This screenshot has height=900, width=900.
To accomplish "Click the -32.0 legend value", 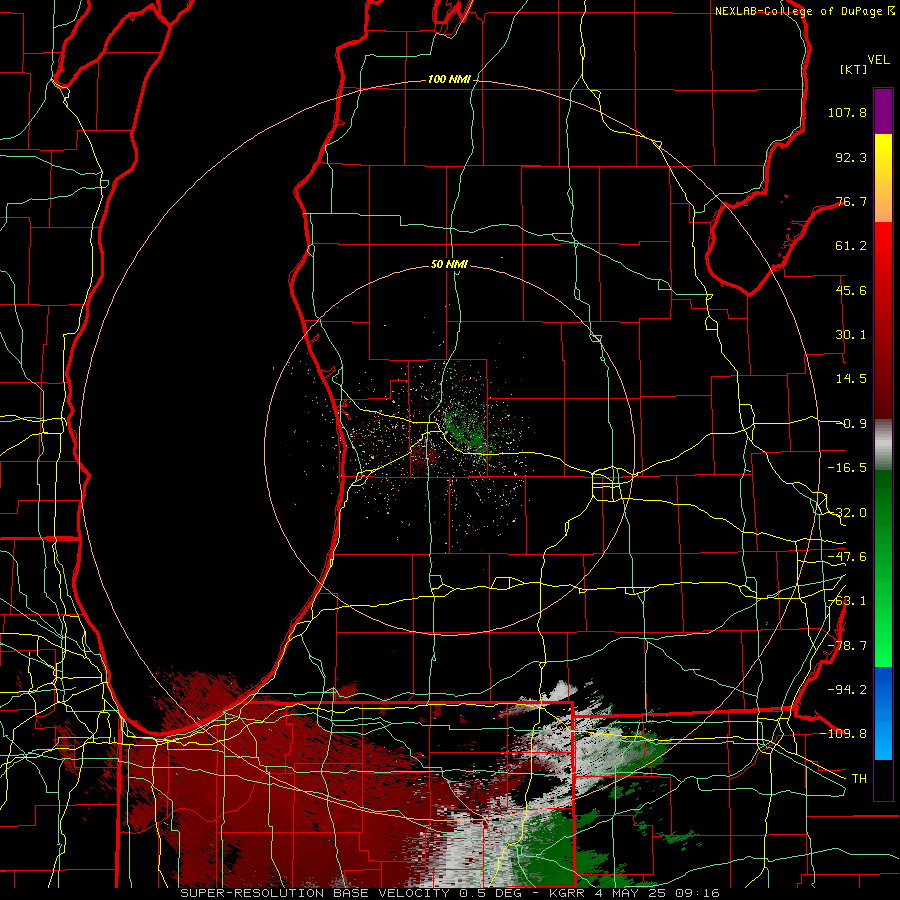I will (847, 513).
